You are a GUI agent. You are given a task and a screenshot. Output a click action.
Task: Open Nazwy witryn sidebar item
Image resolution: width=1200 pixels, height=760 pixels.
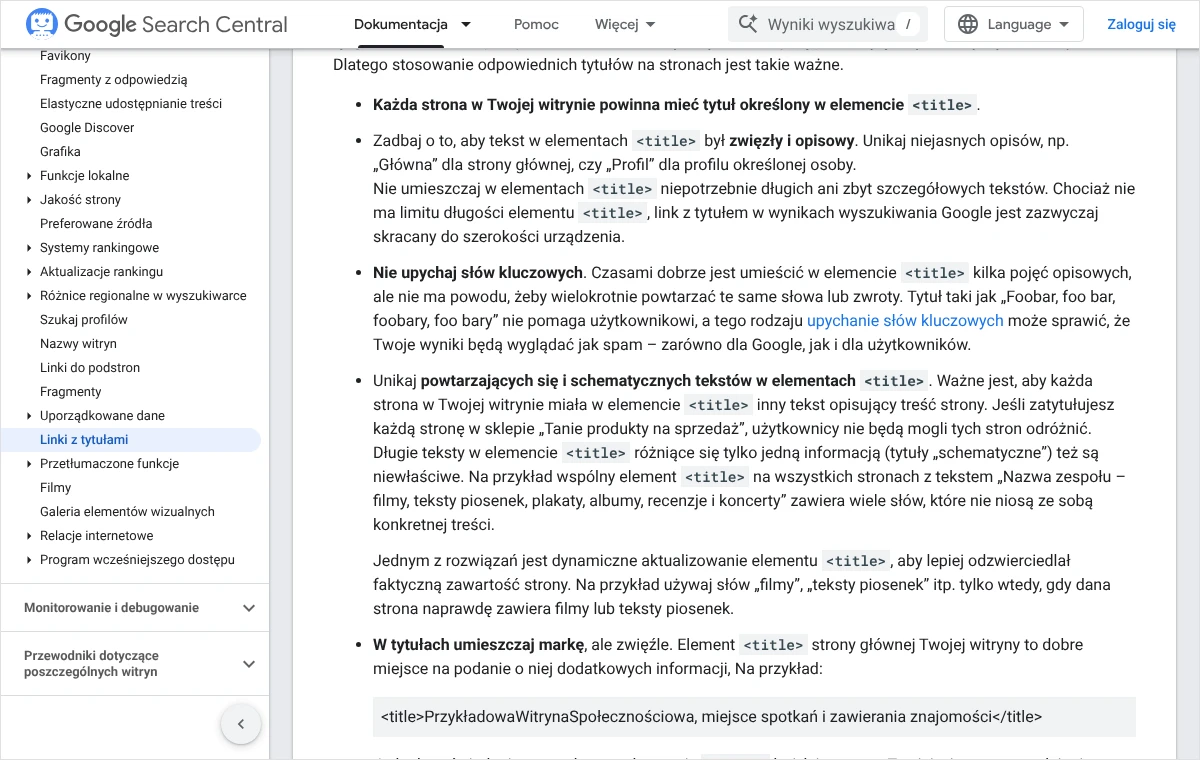point(78,344)
